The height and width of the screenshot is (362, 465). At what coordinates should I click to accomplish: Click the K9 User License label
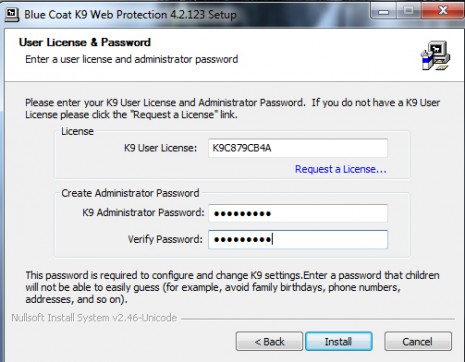coord(160,148)
